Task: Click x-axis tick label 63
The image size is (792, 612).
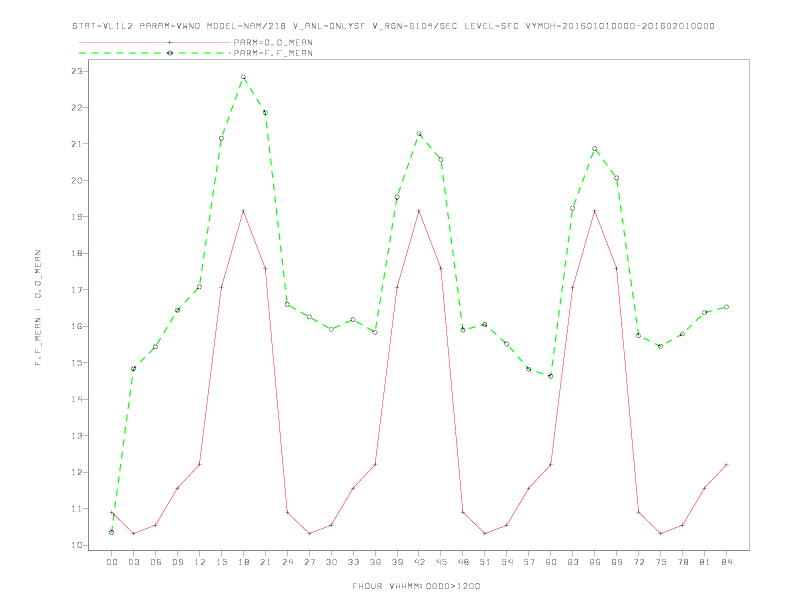Action: [x=573, y=562]
